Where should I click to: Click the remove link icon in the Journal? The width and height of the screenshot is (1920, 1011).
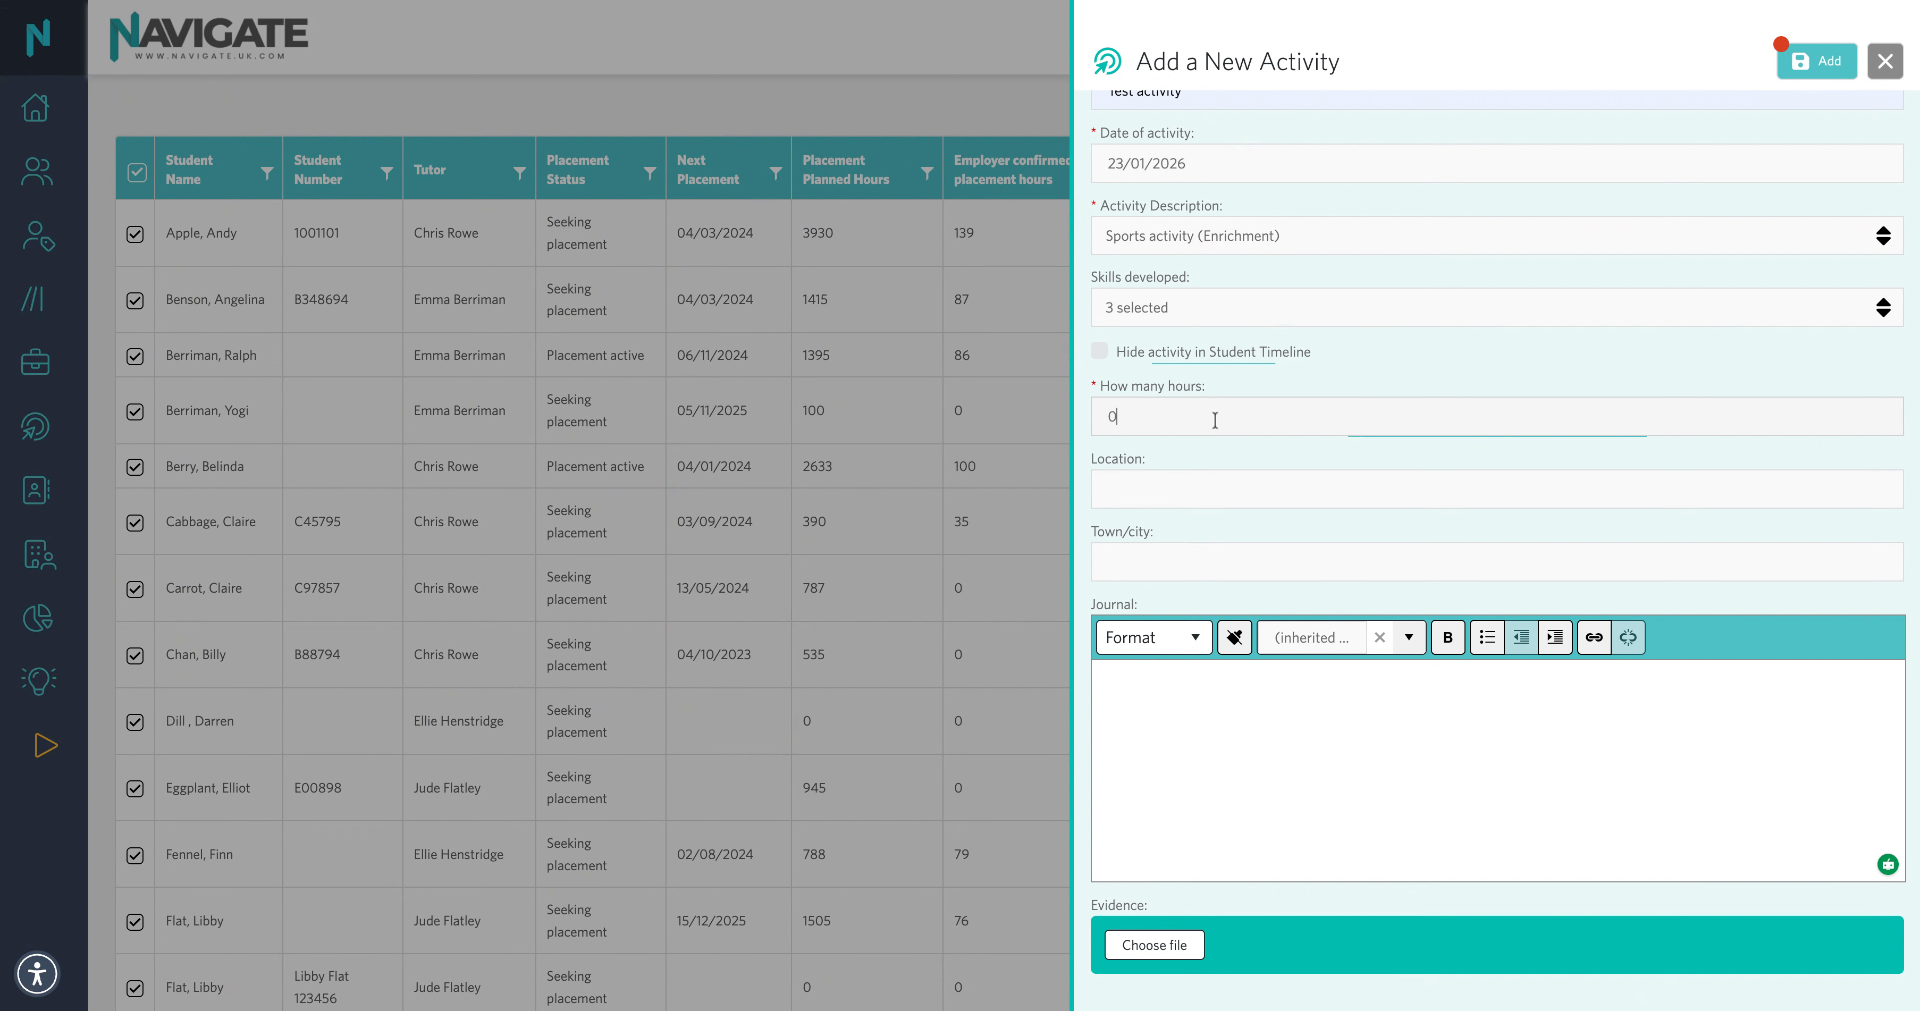1628,637
